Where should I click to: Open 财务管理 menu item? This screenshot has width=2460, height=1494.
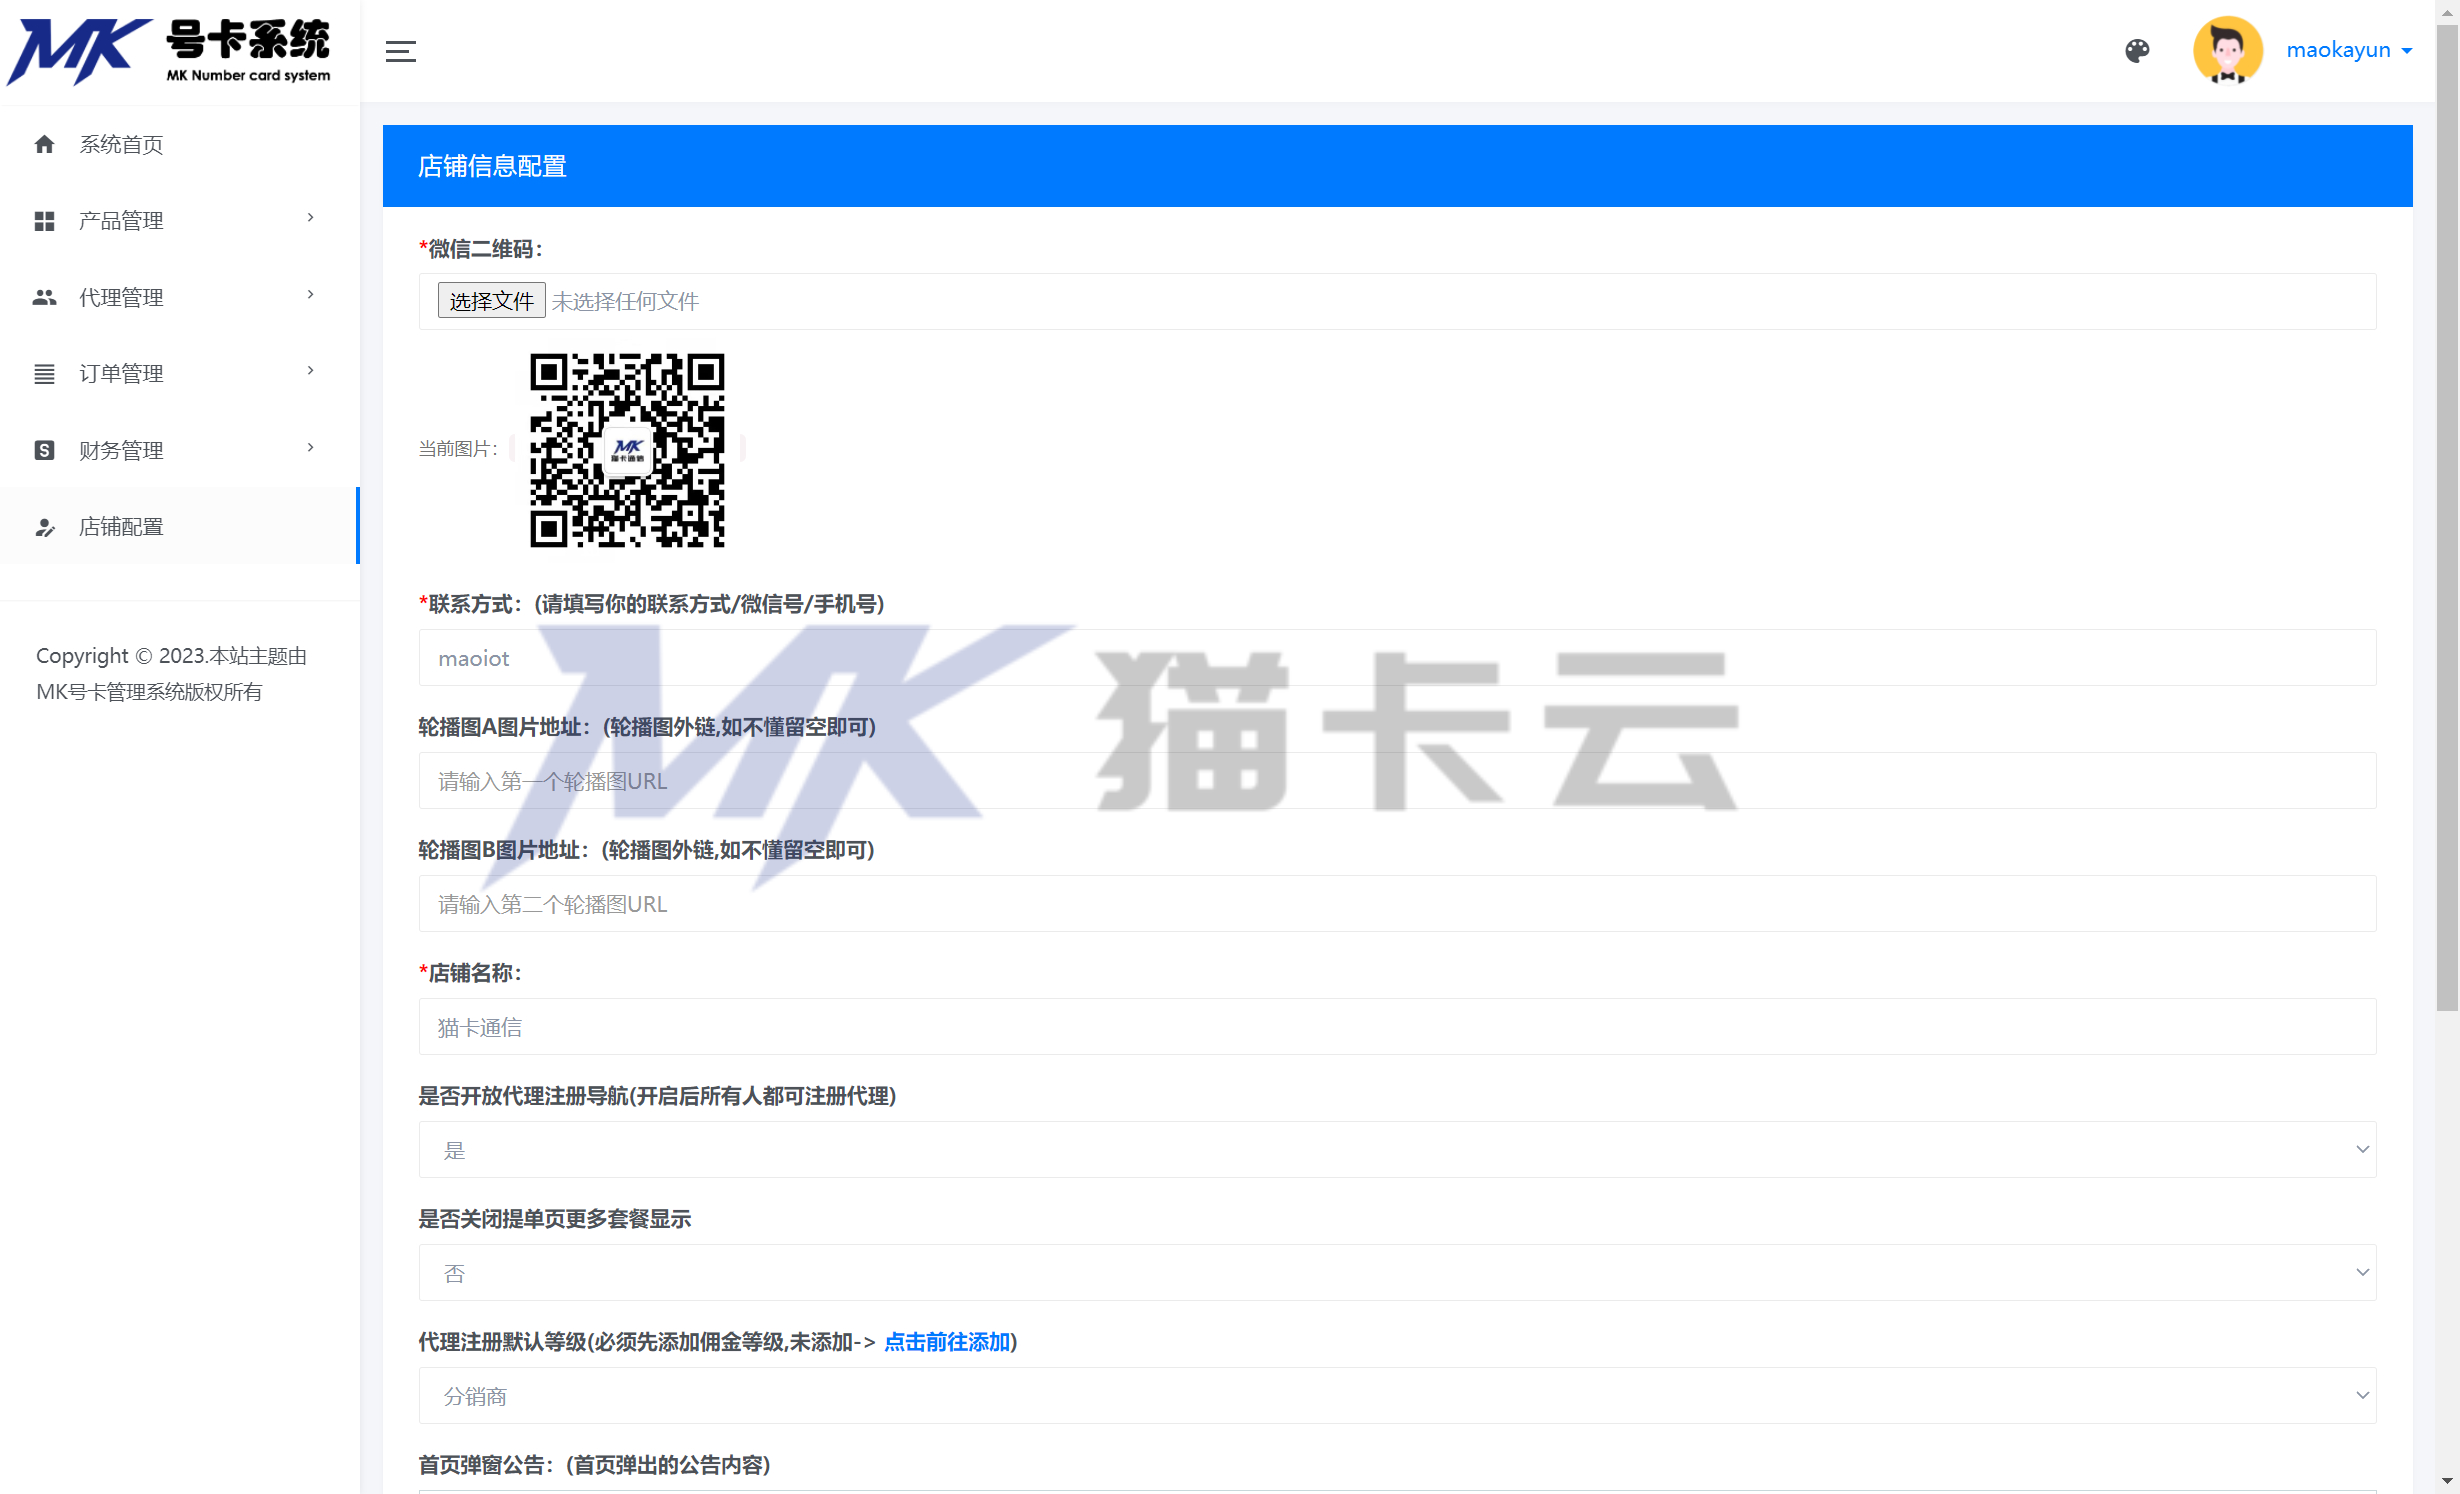180,451
